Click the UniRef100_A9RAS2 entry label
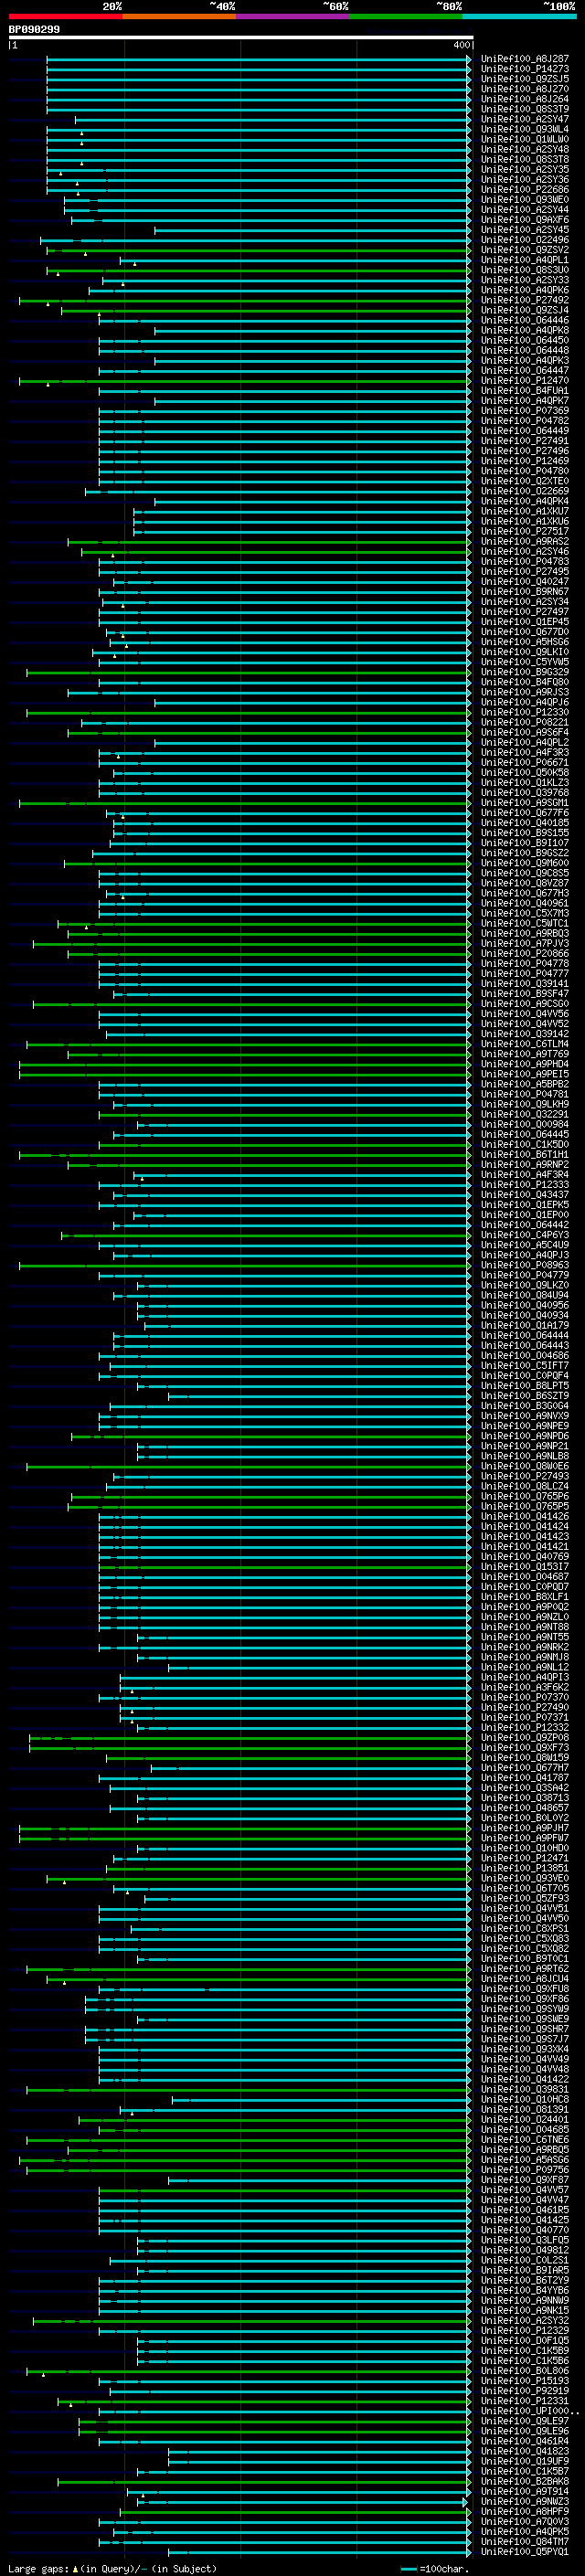 (525, 542)
